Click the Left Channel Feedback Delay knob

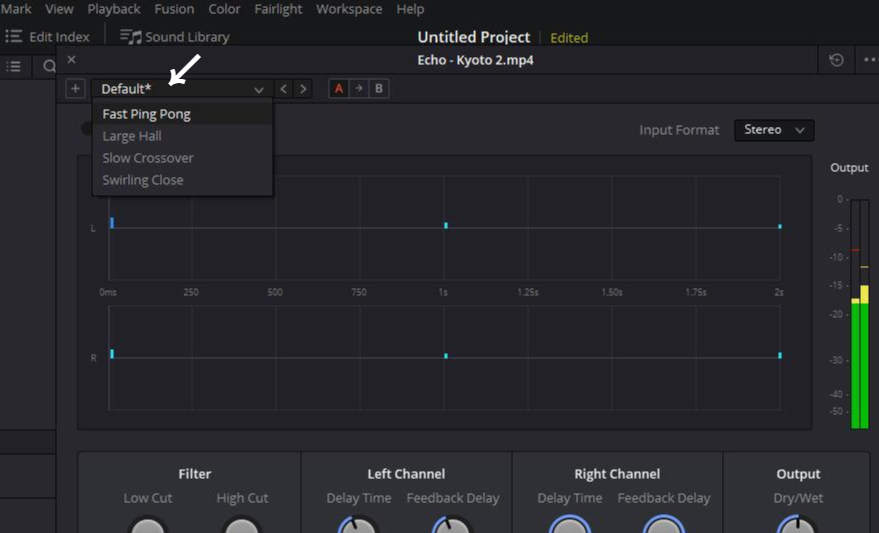tap(451, 526)
